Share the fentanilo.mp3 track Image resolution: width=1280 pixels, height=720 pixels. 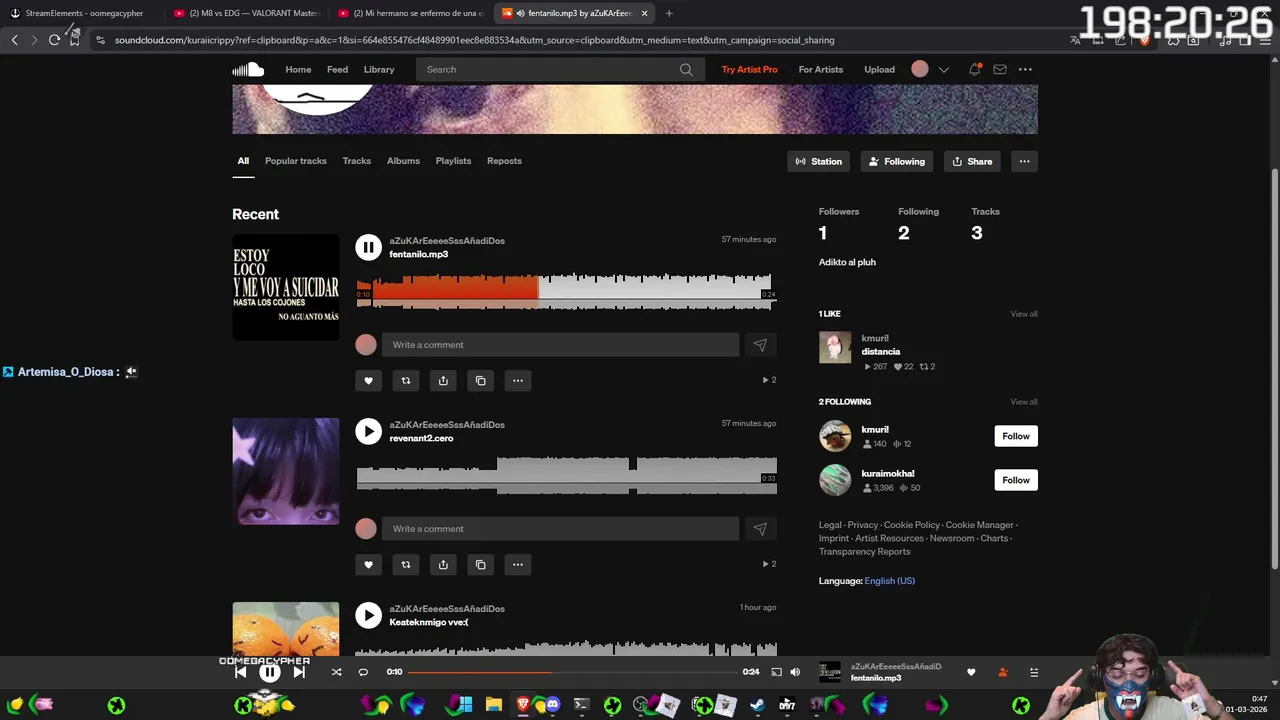coord(443,380)
